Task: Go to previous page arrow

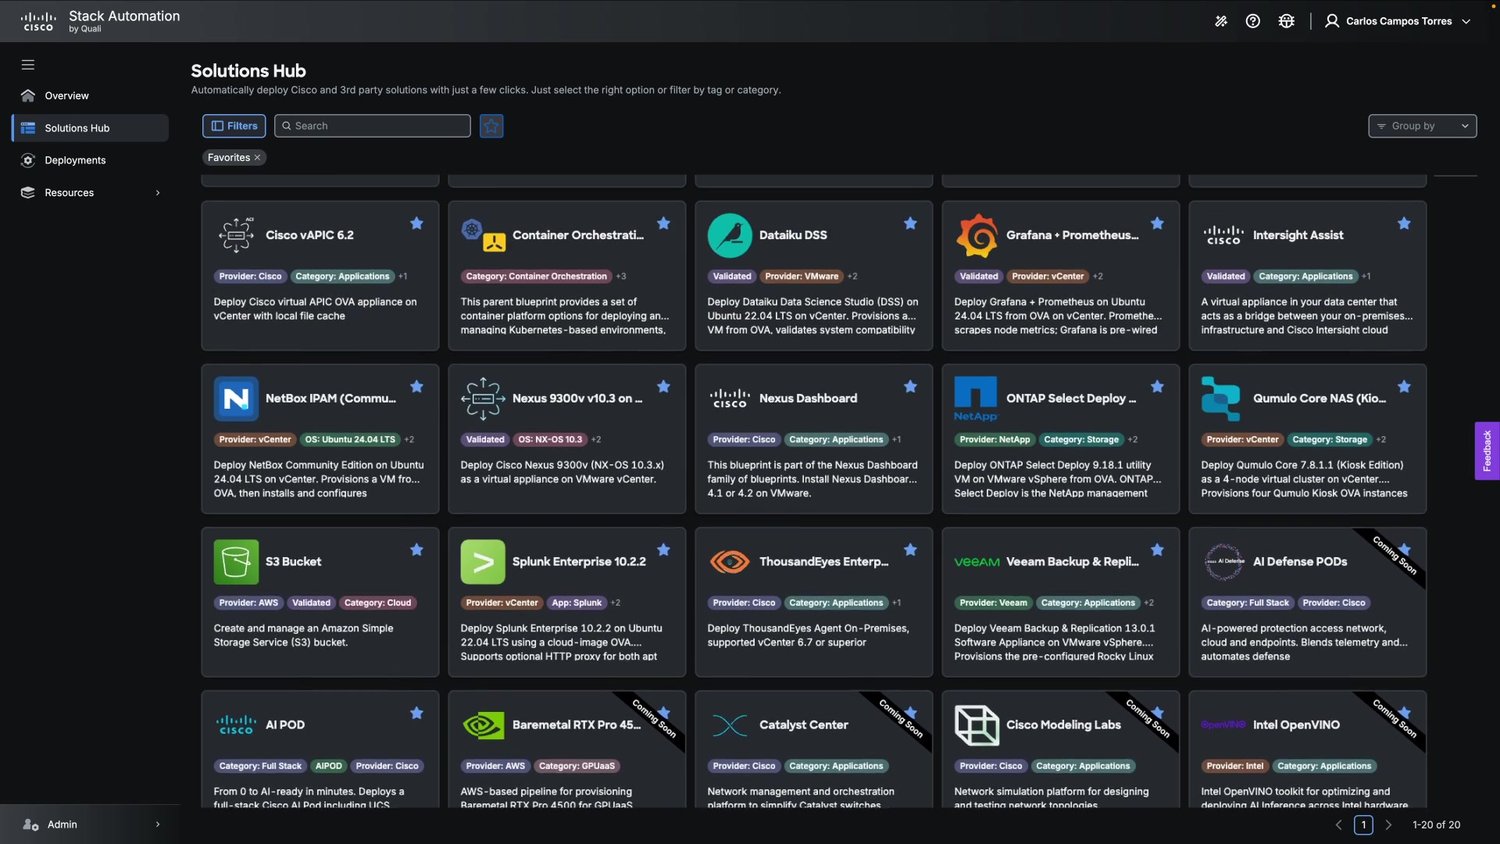Action: (1339, 825)
